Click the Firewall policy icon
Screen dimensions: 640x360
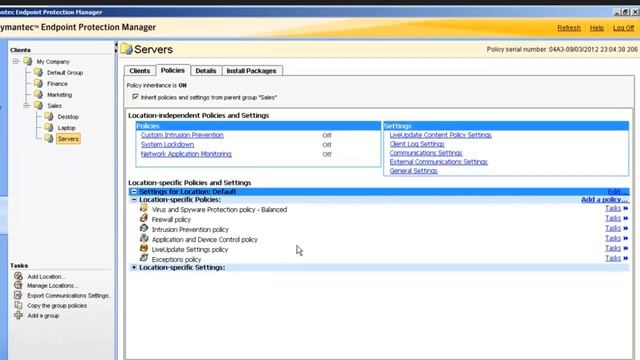click(144, 218)
